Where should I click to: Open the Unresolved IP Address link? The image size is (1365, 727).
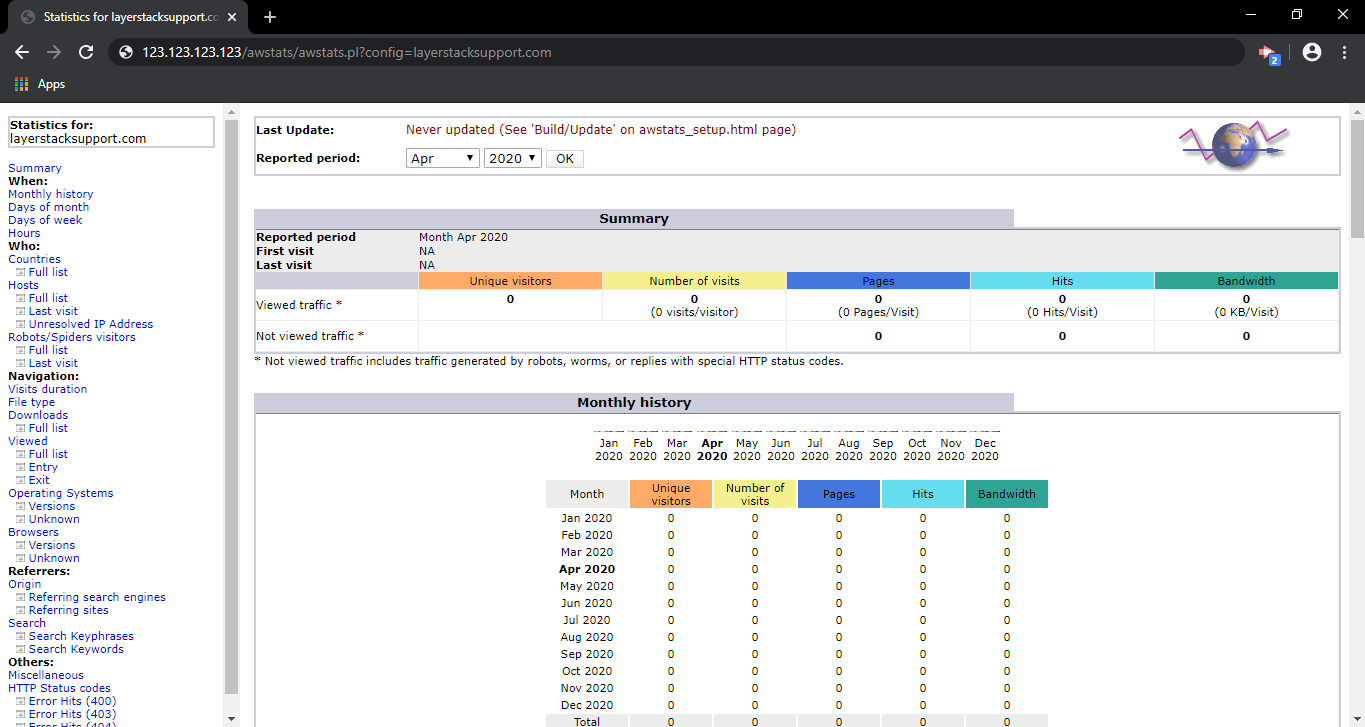(91, 324)
